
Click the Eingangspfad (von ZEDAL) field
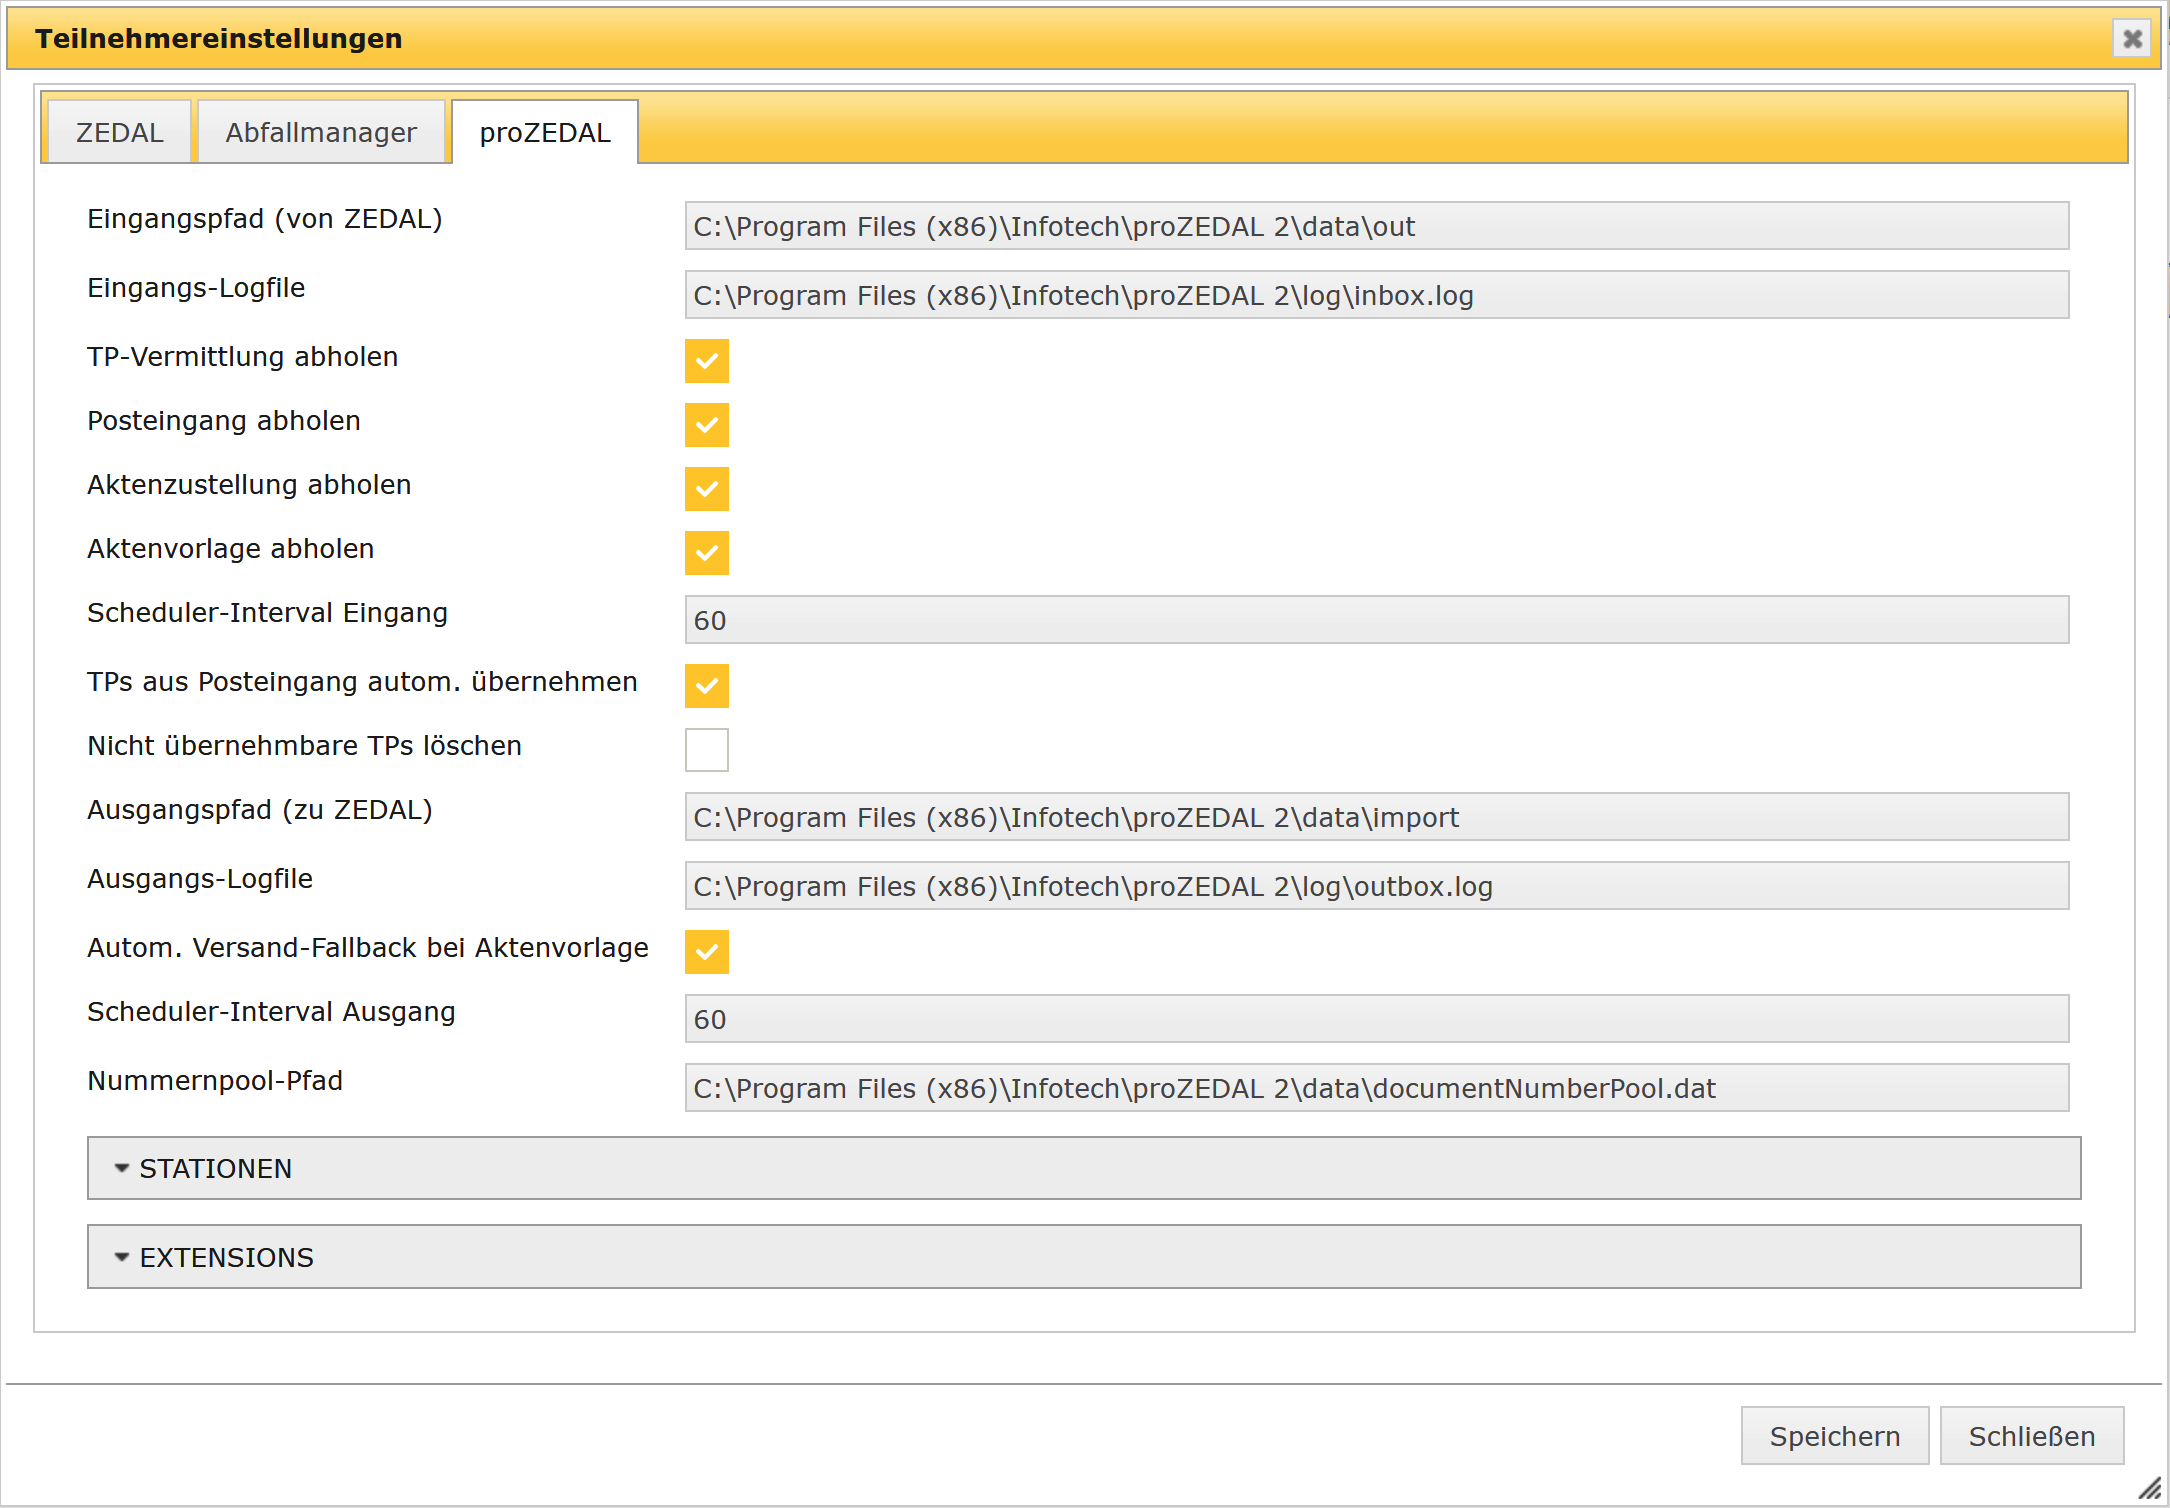click(1376, 226)
